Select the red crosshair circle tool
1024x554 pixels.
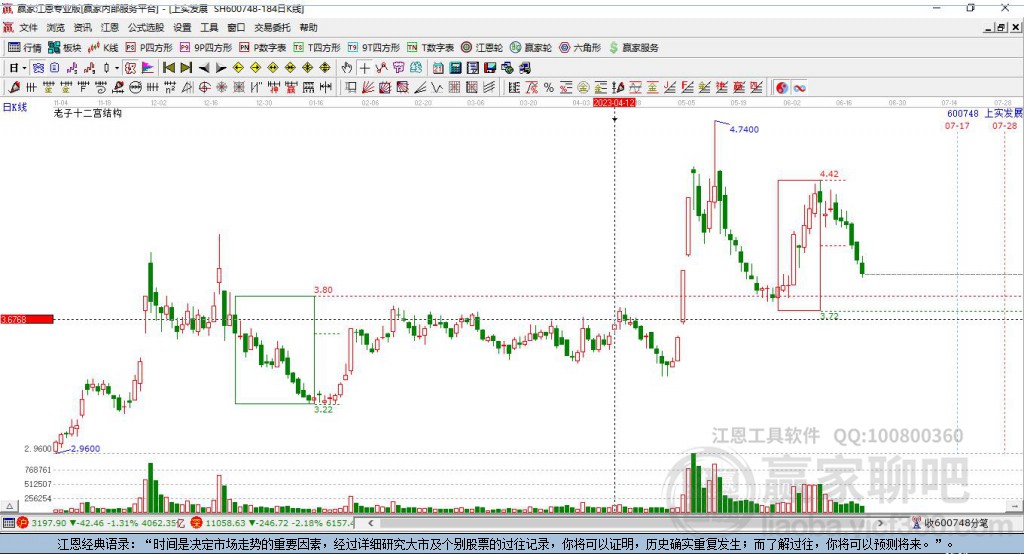pyautogui.click(x=204, y=87)
